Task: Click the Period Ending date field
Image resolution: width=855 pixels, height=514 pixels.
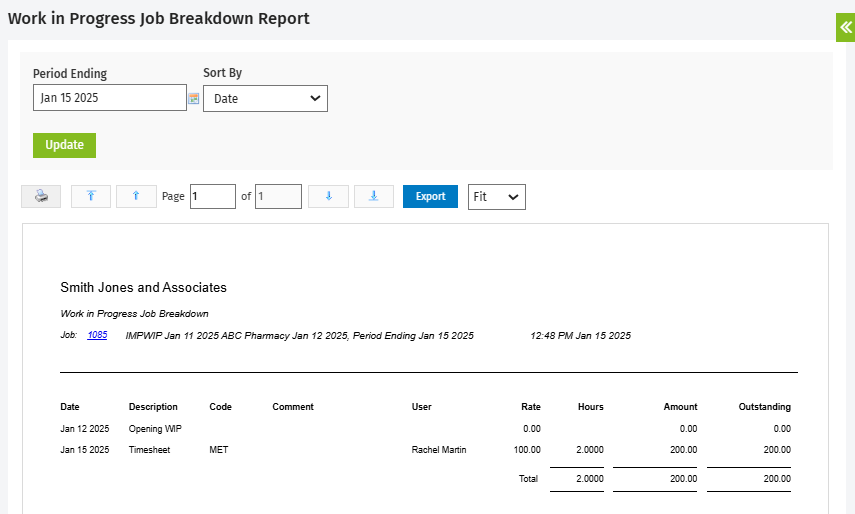Action: click(110, 98)
